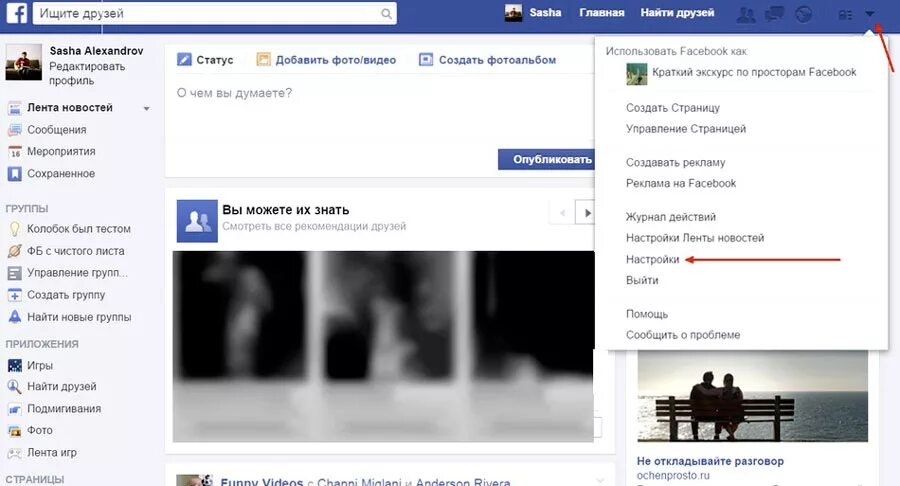This screenshot has height=486, width=900.
Task: Open Смотреть все рекомендации друзей link
Action: [x=314, y=226]
